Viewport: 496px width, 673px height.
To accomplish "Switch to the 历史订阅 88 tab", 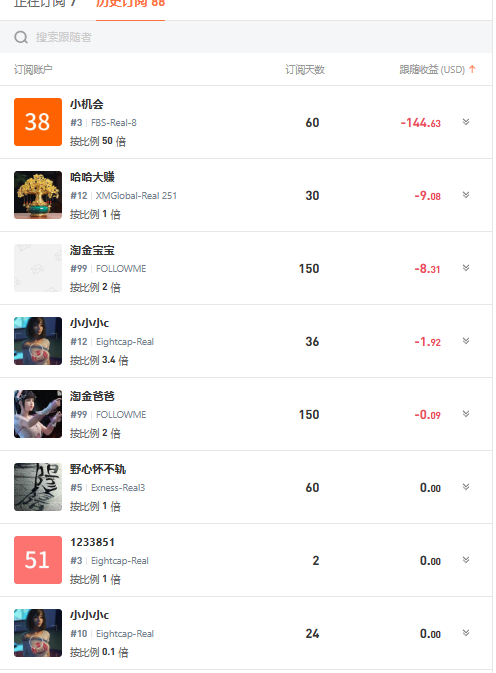I will 130,3.
